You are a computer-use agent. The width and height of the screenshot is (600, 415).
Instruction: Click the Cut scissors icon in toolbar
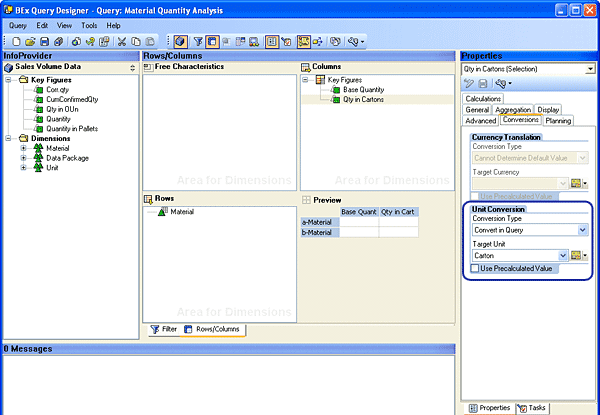point(121,42)
